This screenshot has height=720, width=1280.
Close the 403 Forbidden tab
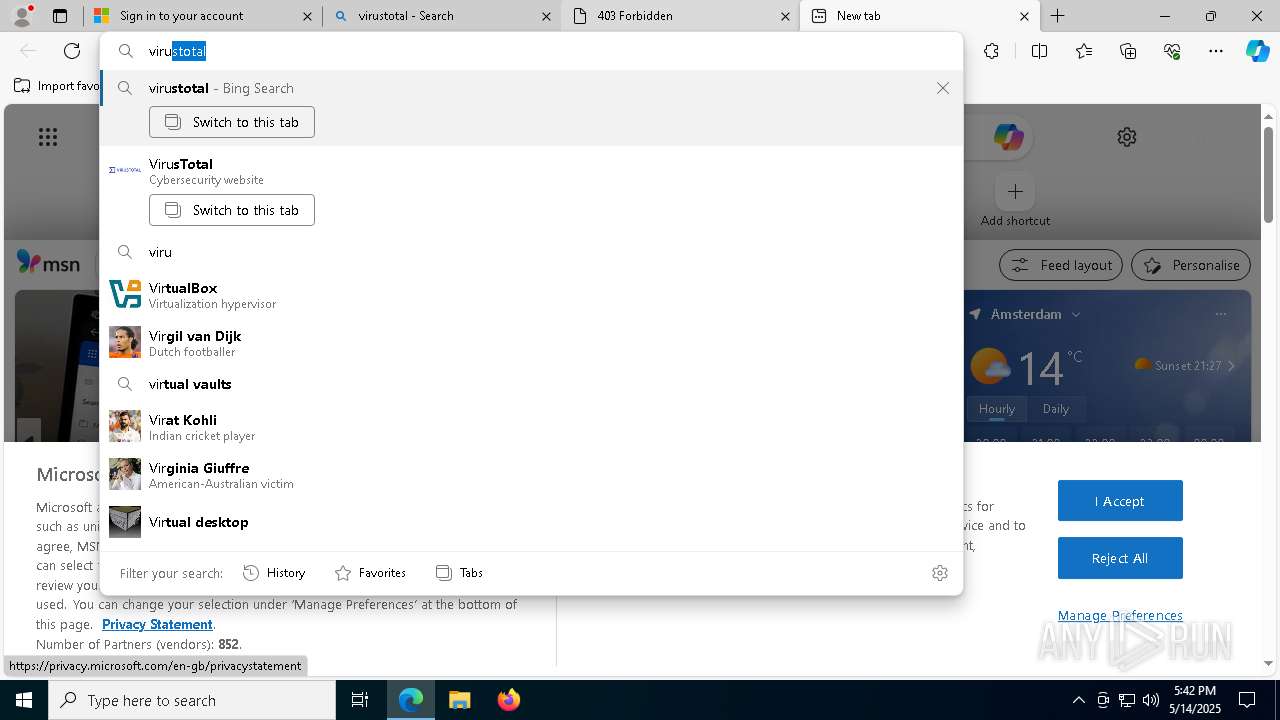[x=785, y=16]
